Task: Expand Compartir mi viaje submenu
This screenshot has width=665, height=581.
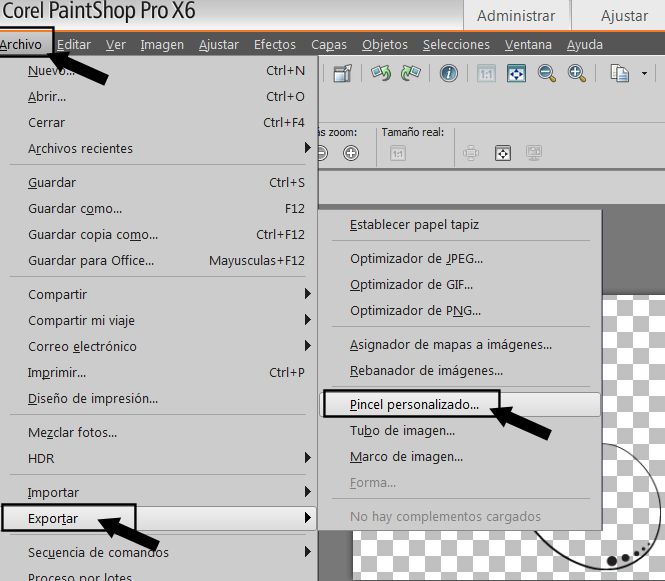Action: [x=159, y=321]
